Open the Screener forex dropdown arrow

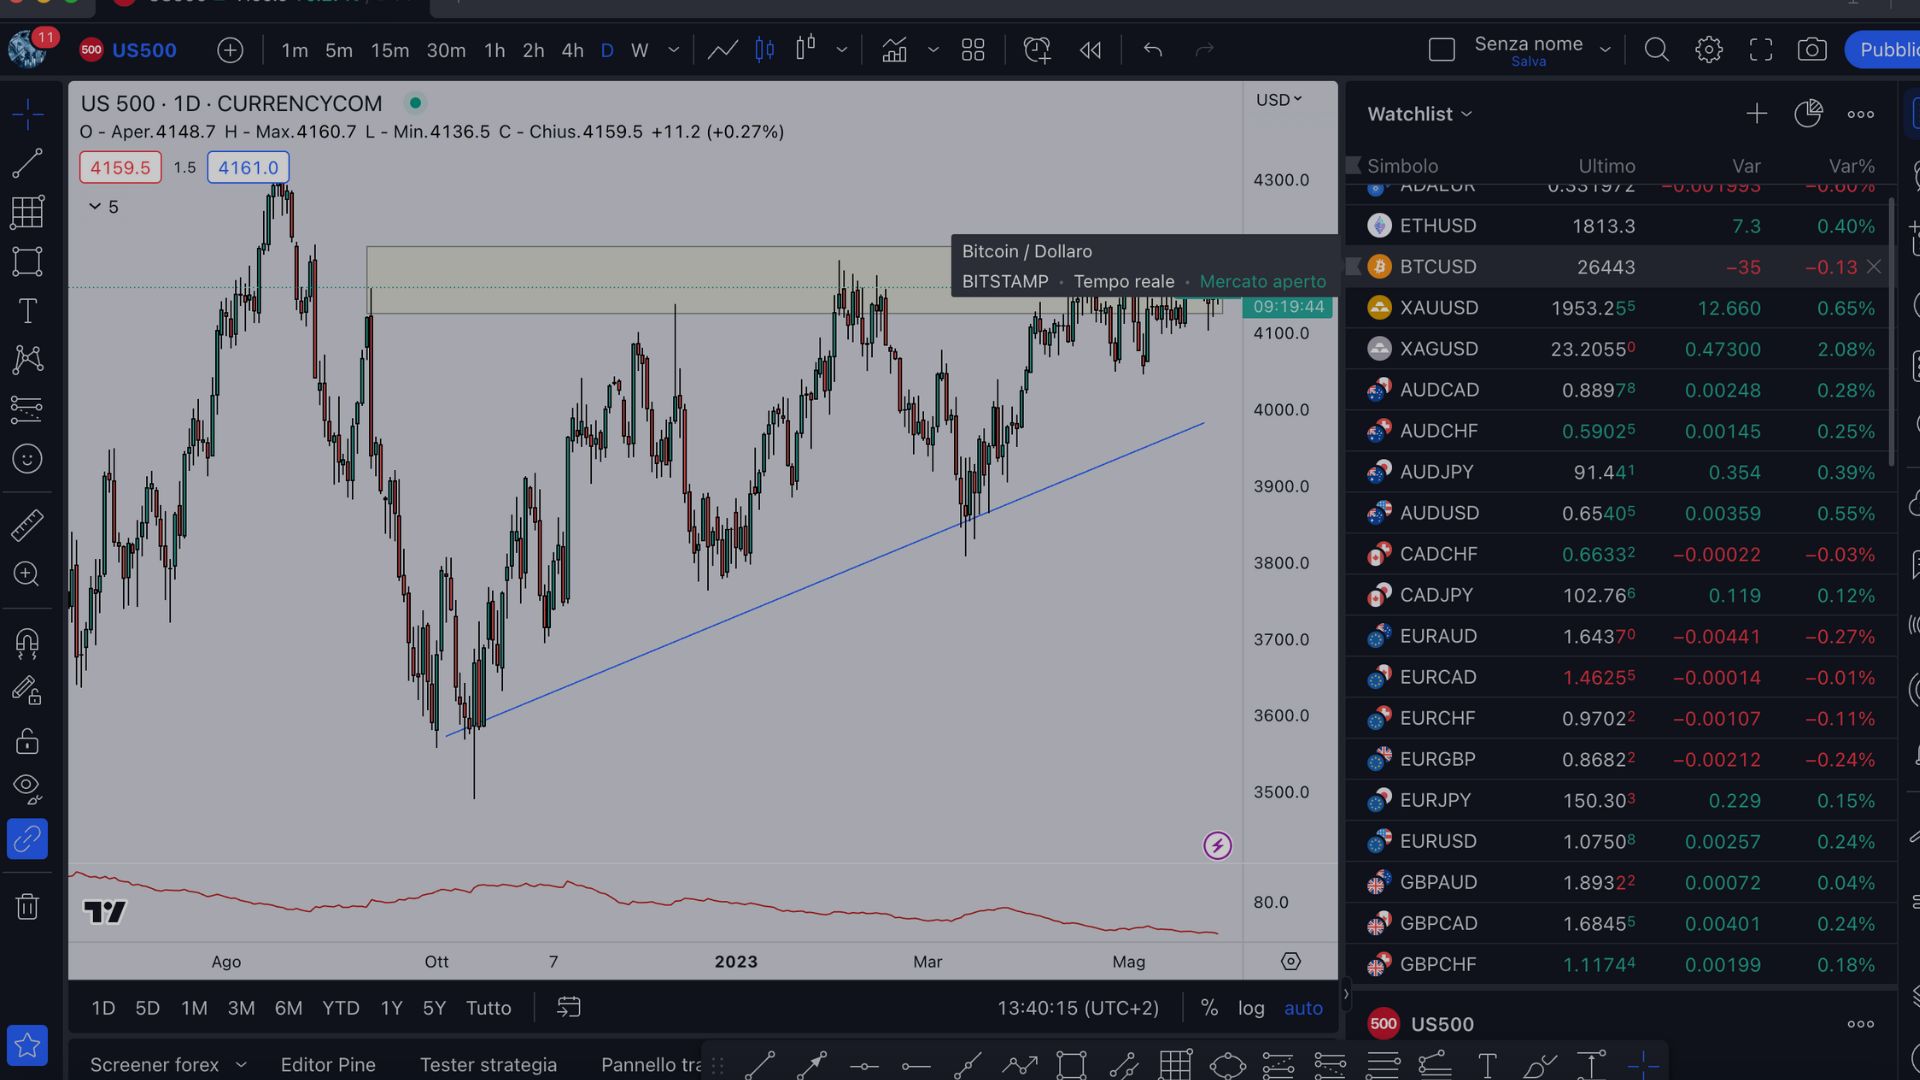(x=241, y=1065)
